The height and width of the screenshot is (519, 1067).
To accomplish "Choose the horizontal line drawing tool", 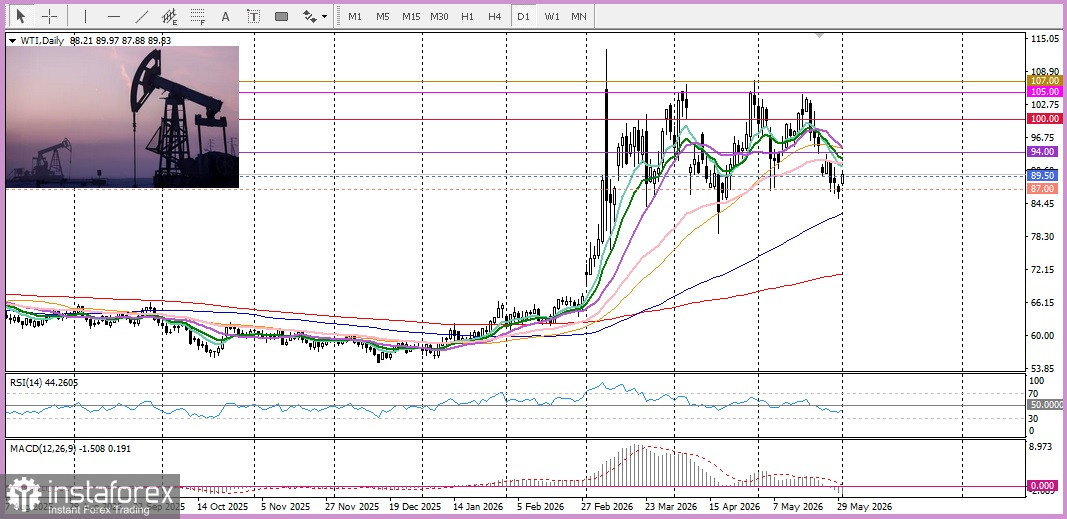I will tap(114, 16).
